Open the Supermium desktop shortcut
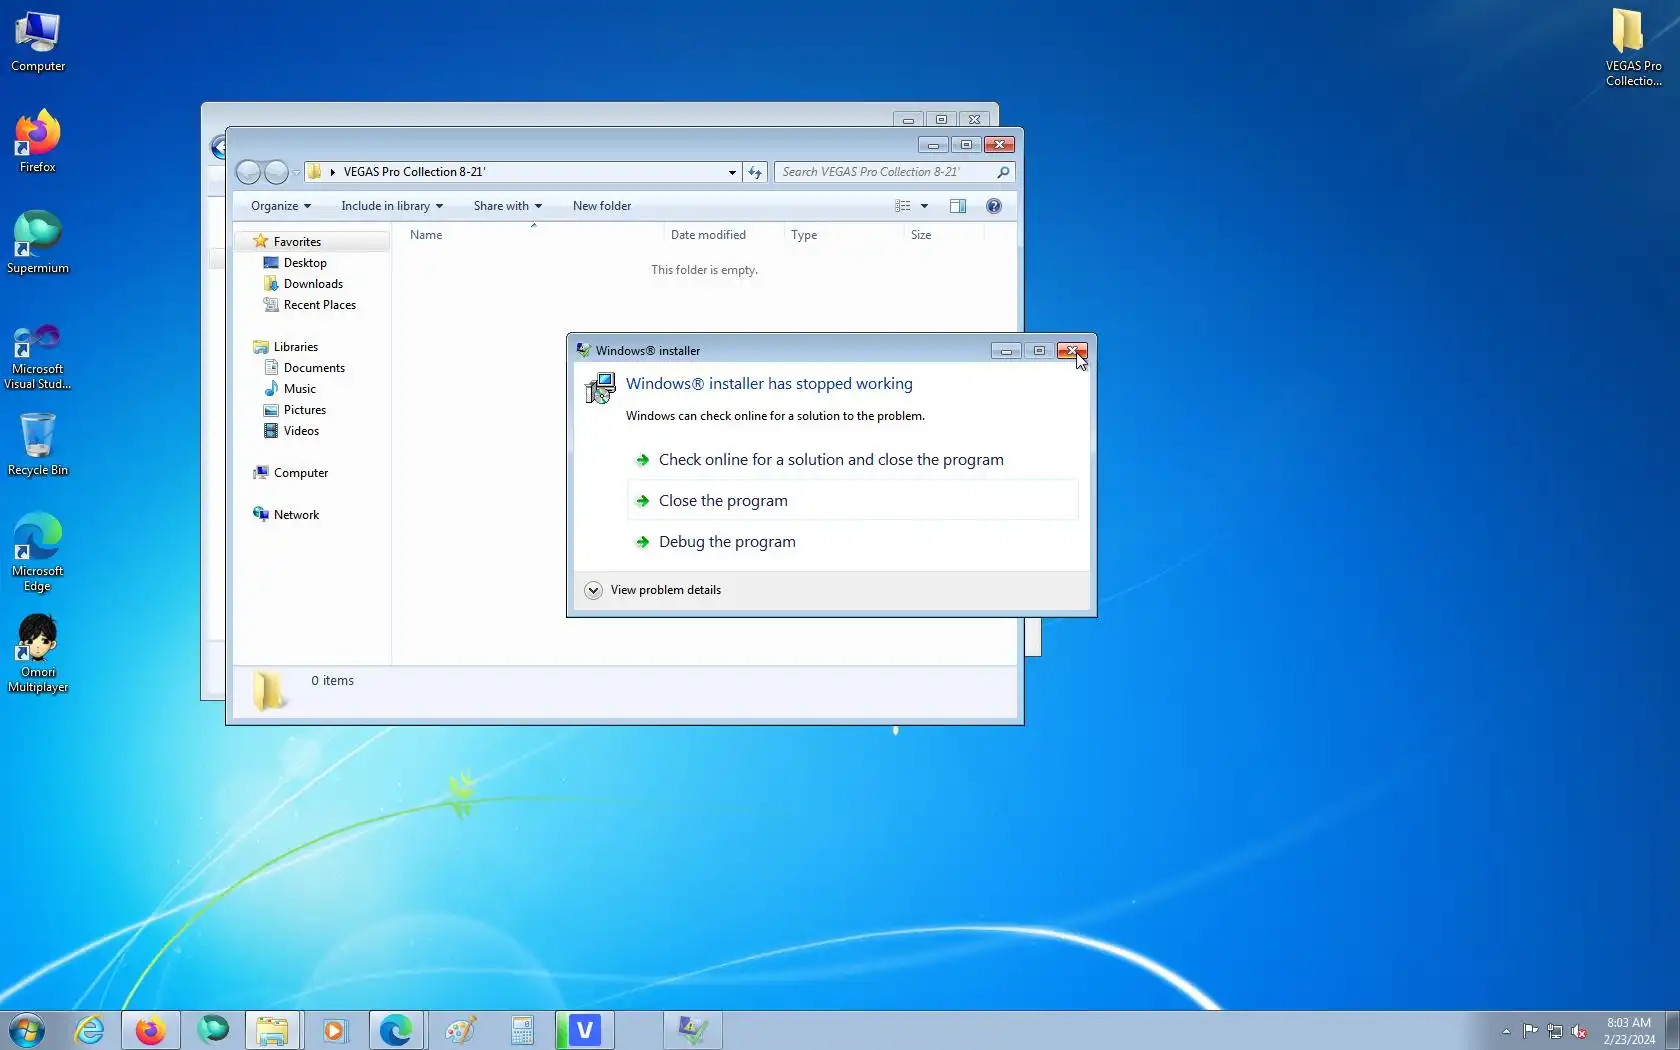Viewport: 1680px width, 1050px height. point(38,243)
